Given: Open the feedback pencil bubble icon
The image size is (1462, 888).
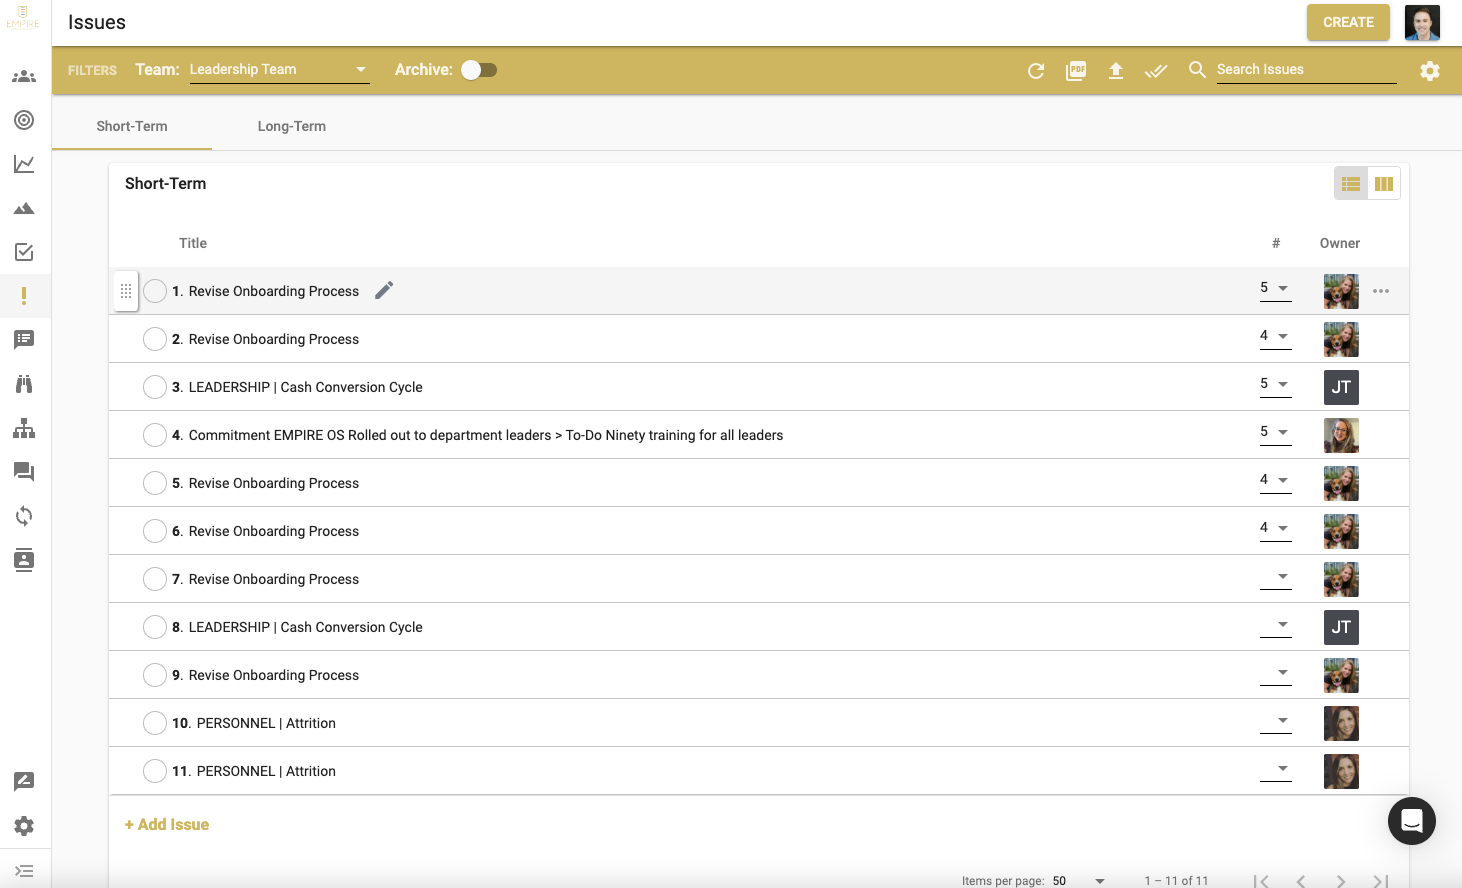Looking at the screenshot, I should [x=24, y=782].
